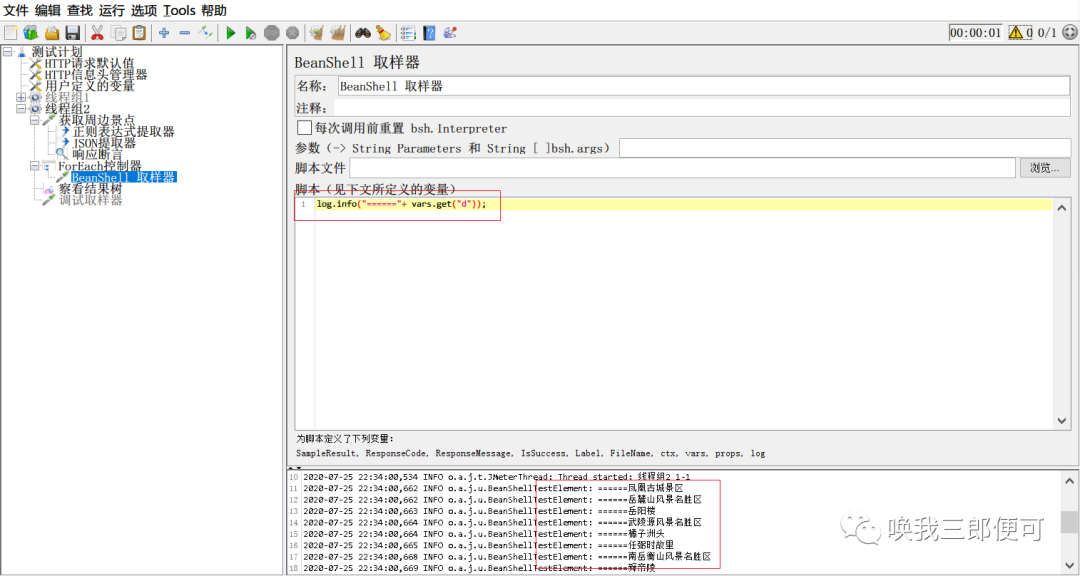Stop the running test via toolbar

[272, 32]
